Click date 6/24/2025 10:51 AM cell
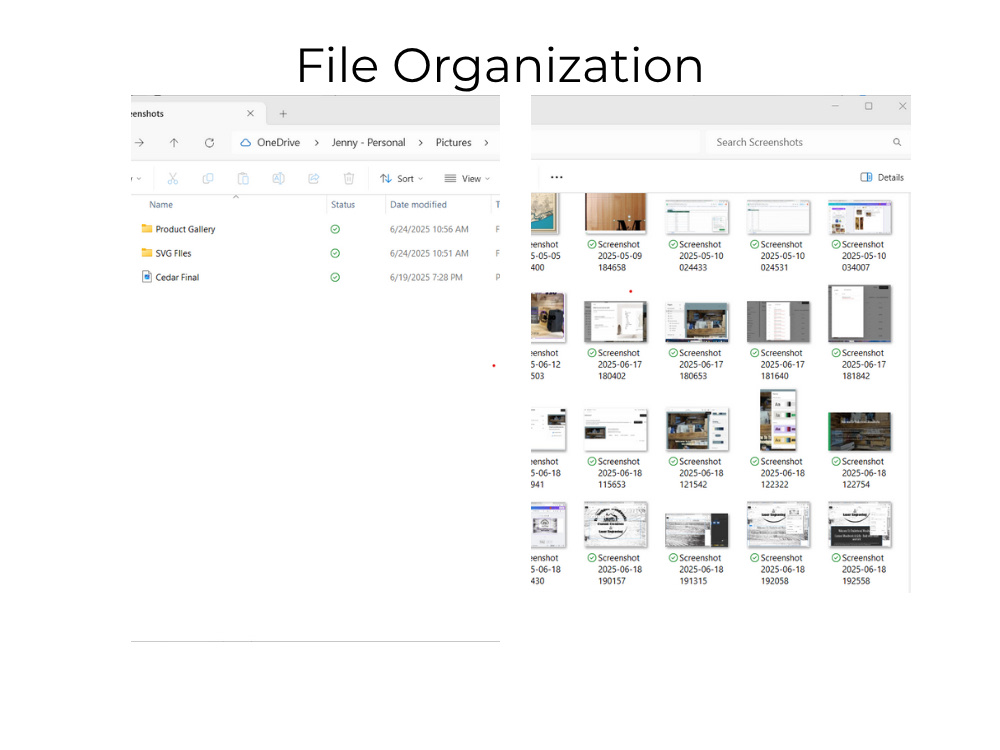 coord(429,253)
